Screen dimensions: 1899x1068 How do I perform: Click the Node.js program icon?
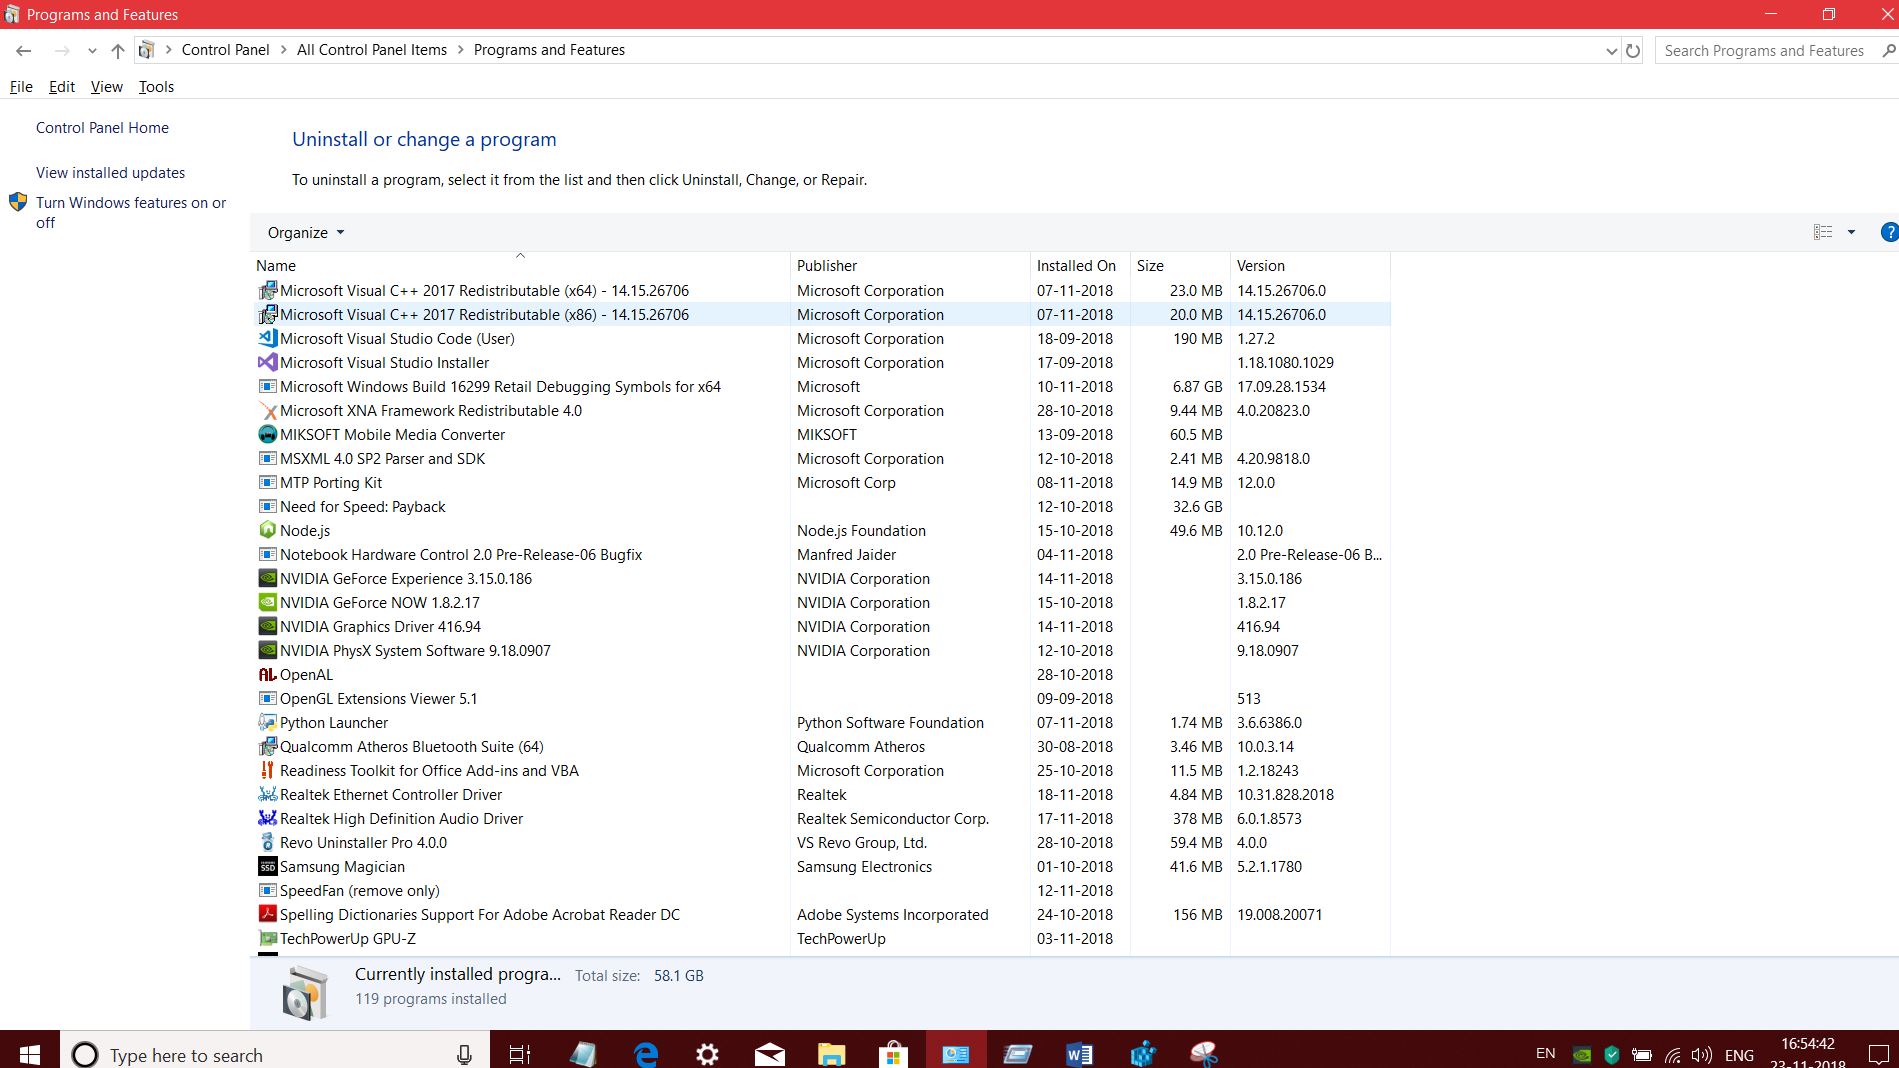267,530
